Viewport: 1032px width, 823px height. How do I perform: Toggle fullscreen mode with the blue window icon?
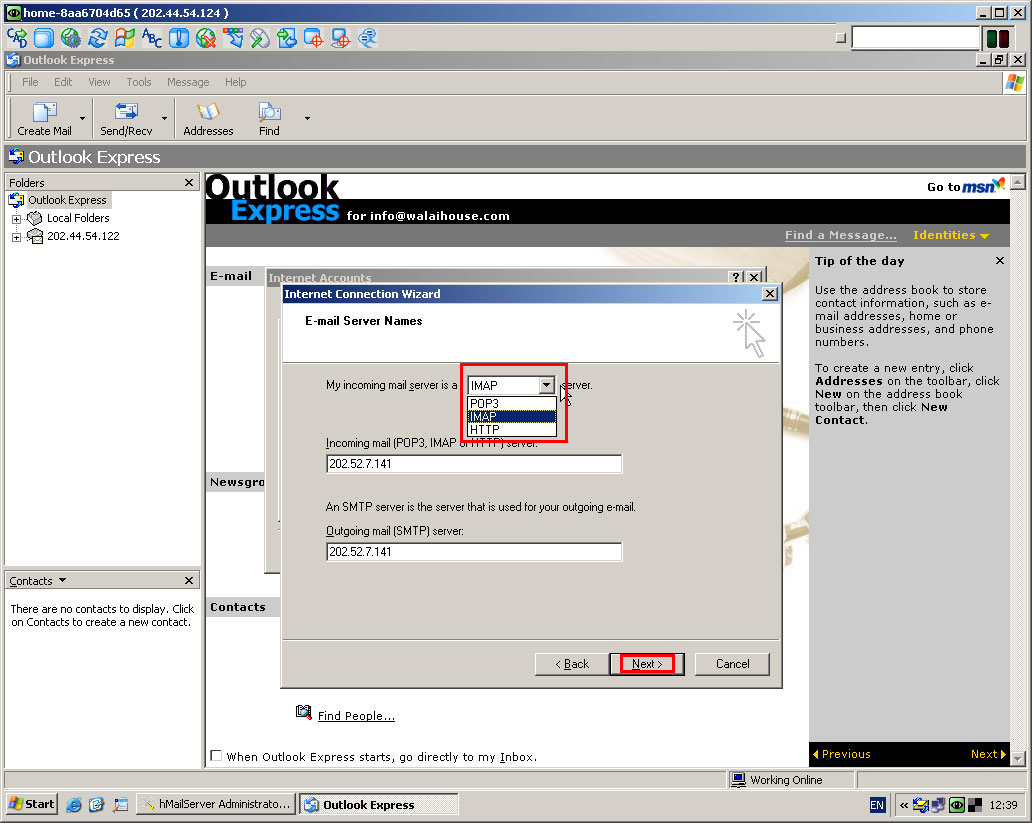[x=44, y=38]
